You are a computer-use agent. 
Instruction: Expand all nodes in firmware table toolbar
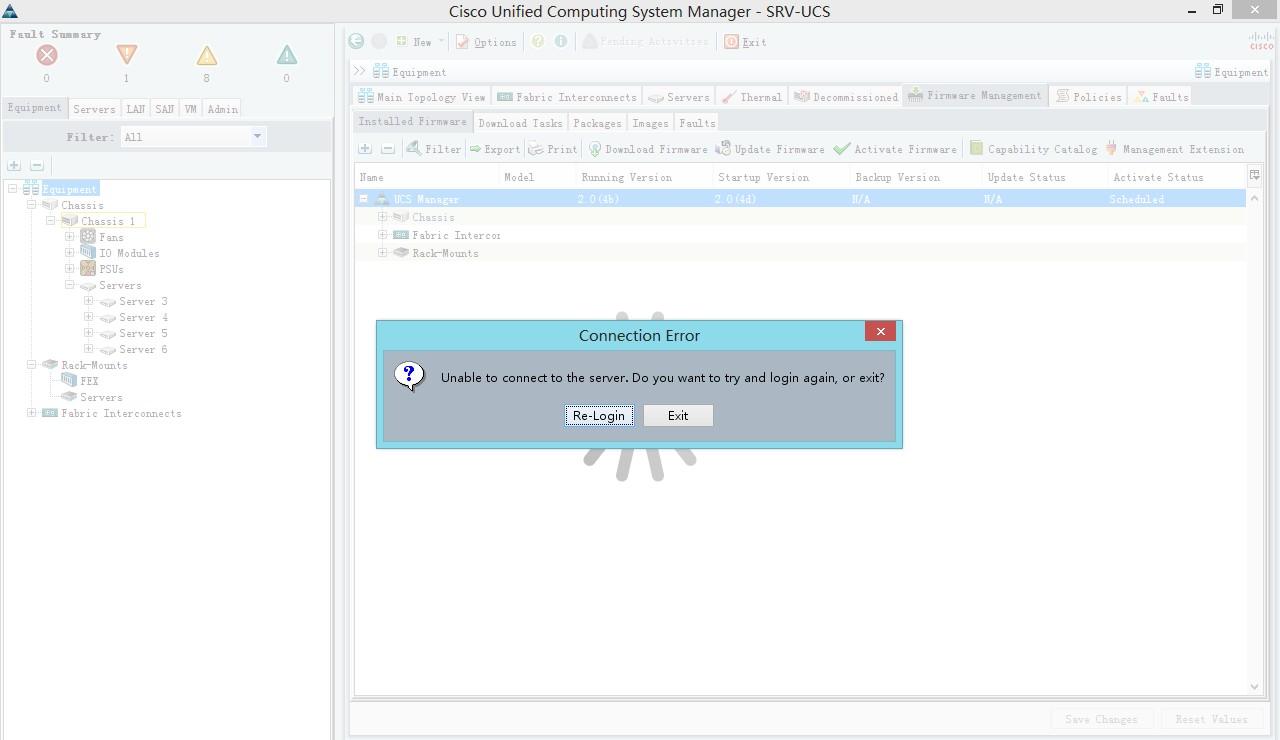(365, 149)
